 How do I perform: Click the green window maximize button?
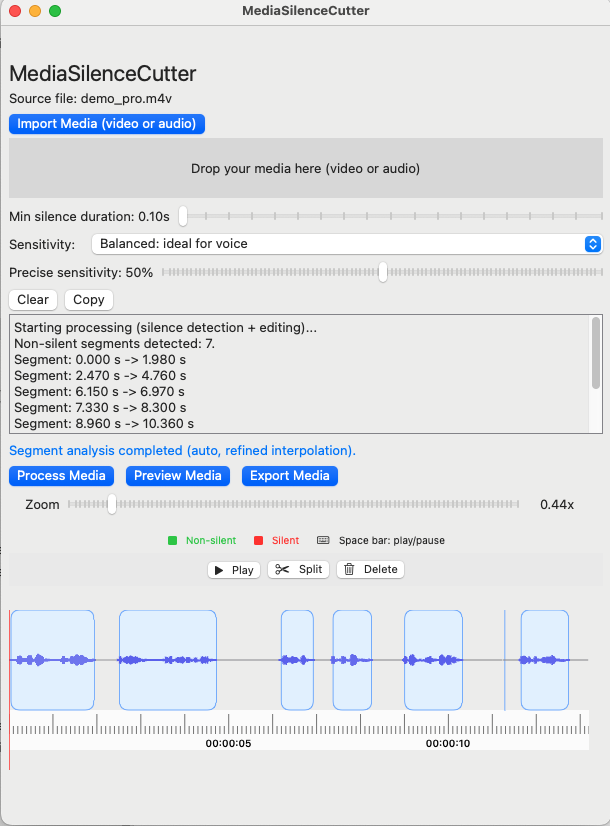55,11
